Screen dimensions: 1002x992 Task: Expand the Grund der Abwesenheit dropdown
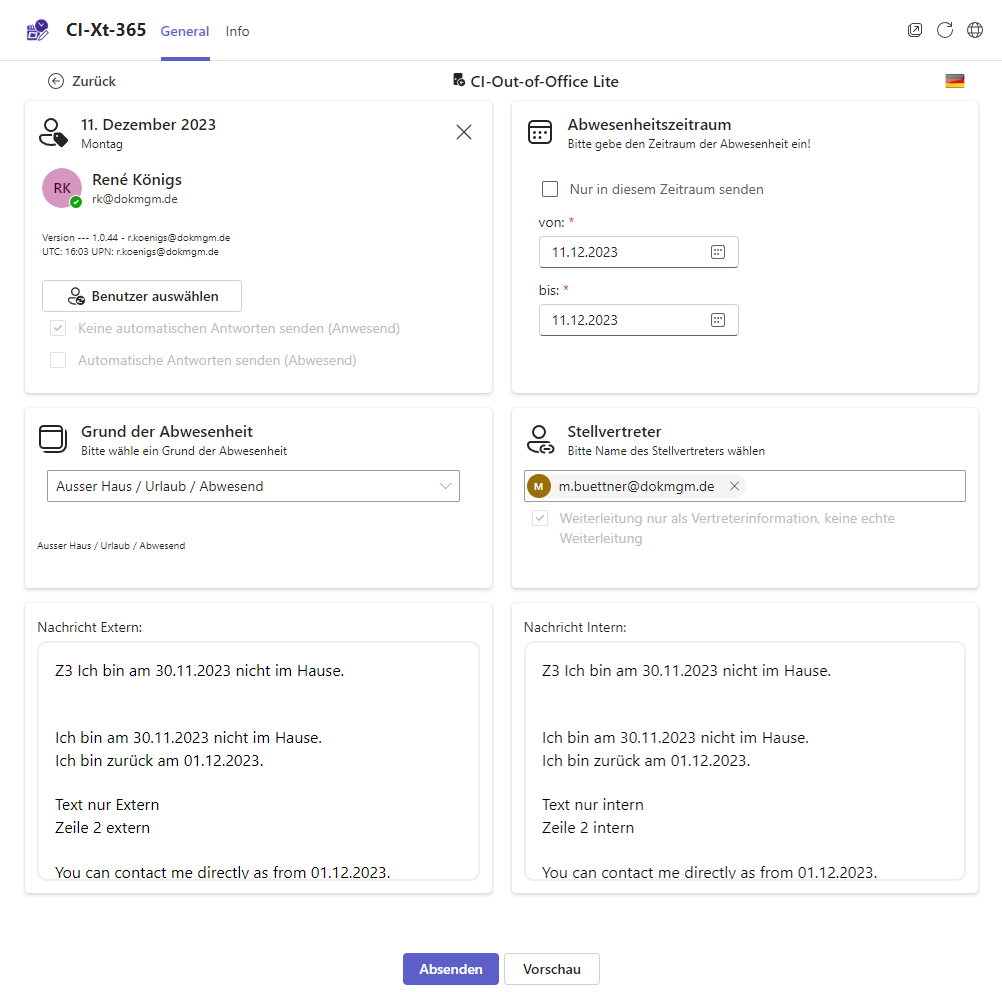click(x=446, y=486)
